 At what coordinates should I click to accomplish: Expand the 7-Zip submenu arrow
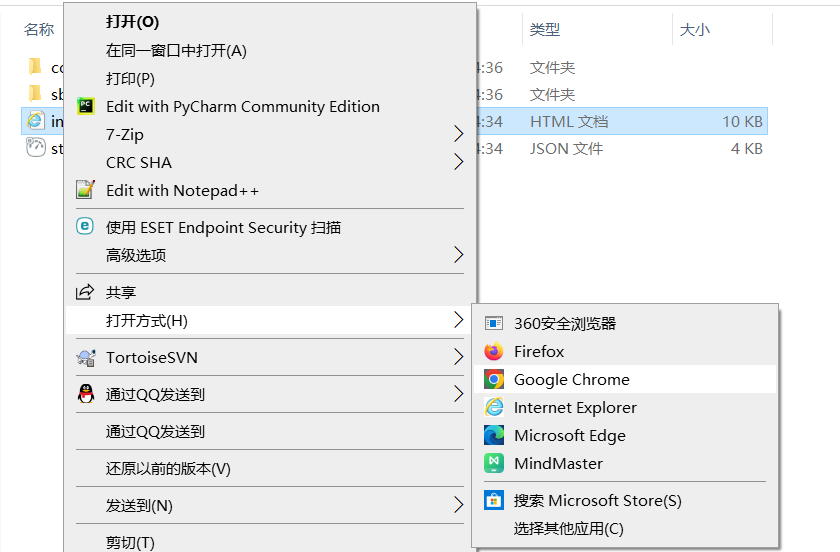458,134
